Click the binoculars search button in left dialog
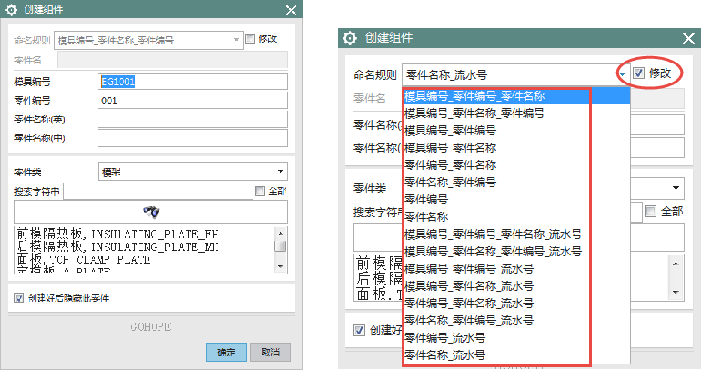The image size is (702, 370). 151,212
